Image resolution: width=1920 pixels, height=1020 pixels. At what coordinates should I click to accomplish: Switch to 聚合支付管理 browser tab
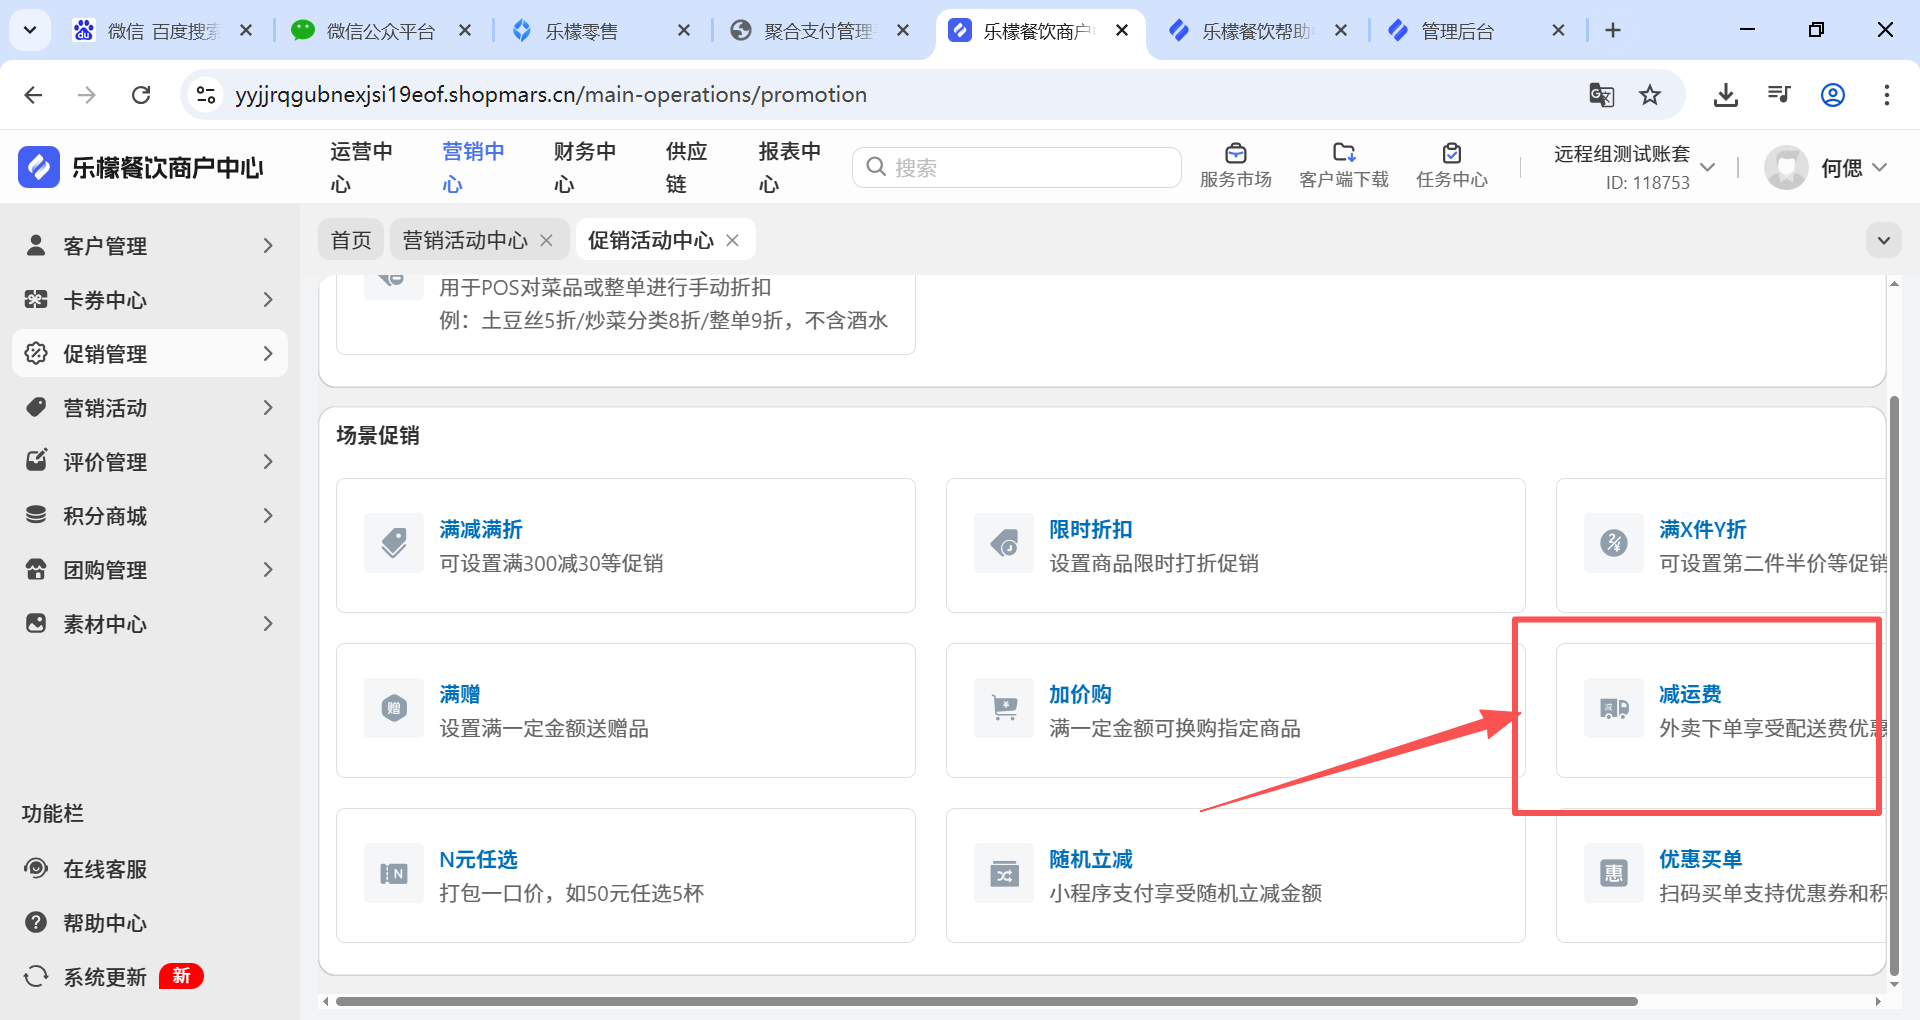818,31
